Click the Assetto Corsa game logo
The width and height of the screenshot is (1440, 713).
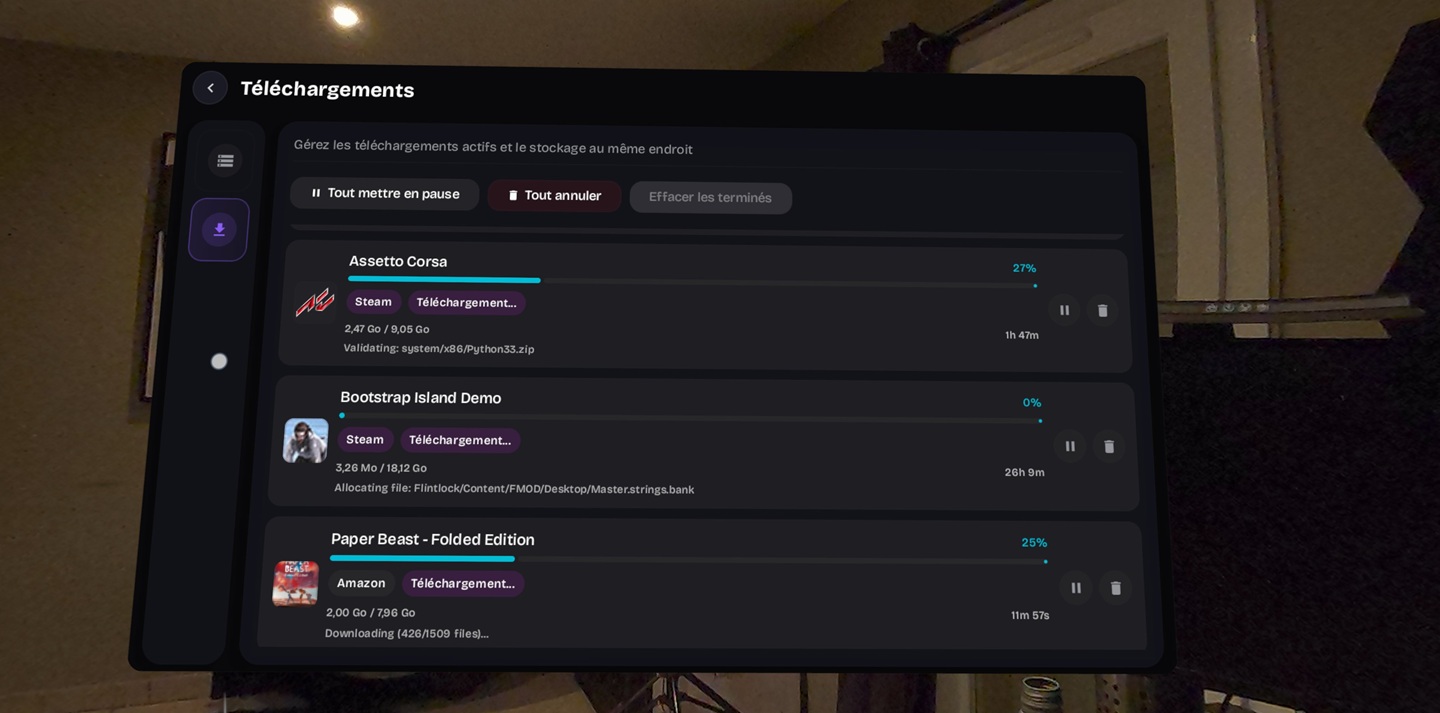point(315,302)
